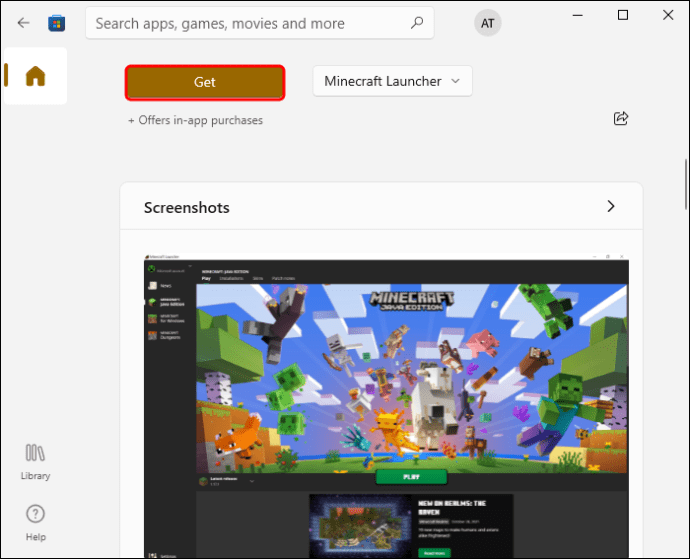Click the vertical scrollbar thumb
690x559 pixels.
686,185
